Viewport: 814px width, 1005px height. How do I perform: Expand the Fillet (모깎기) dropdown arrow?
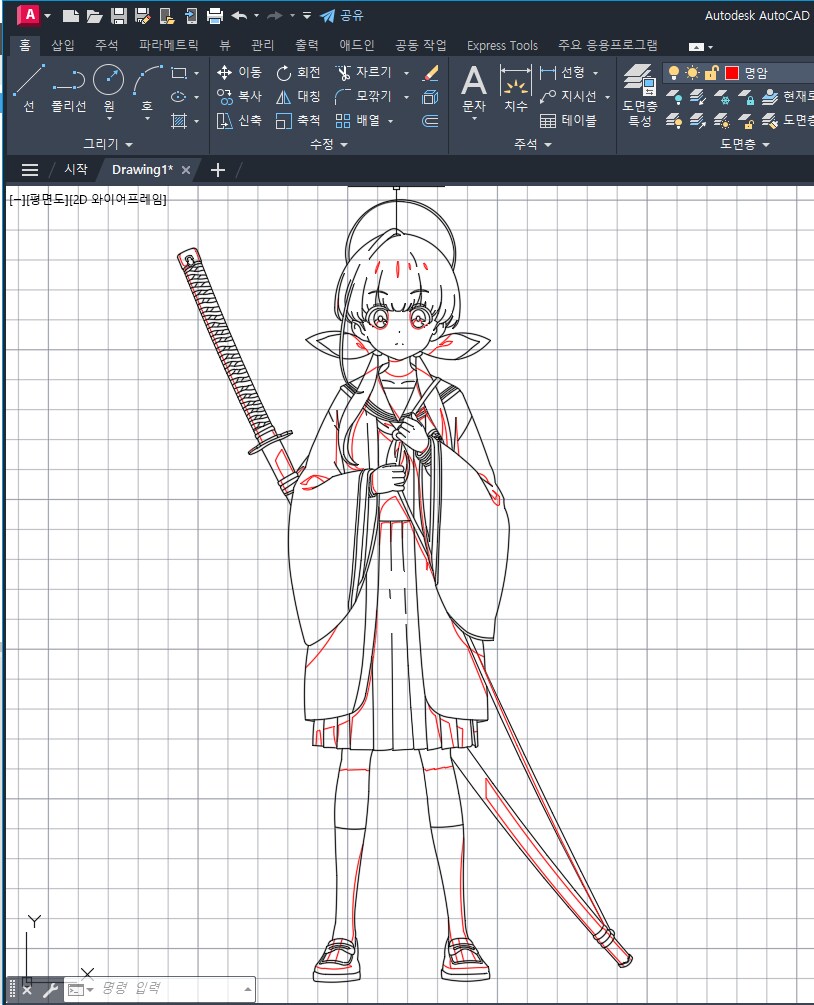406,97
